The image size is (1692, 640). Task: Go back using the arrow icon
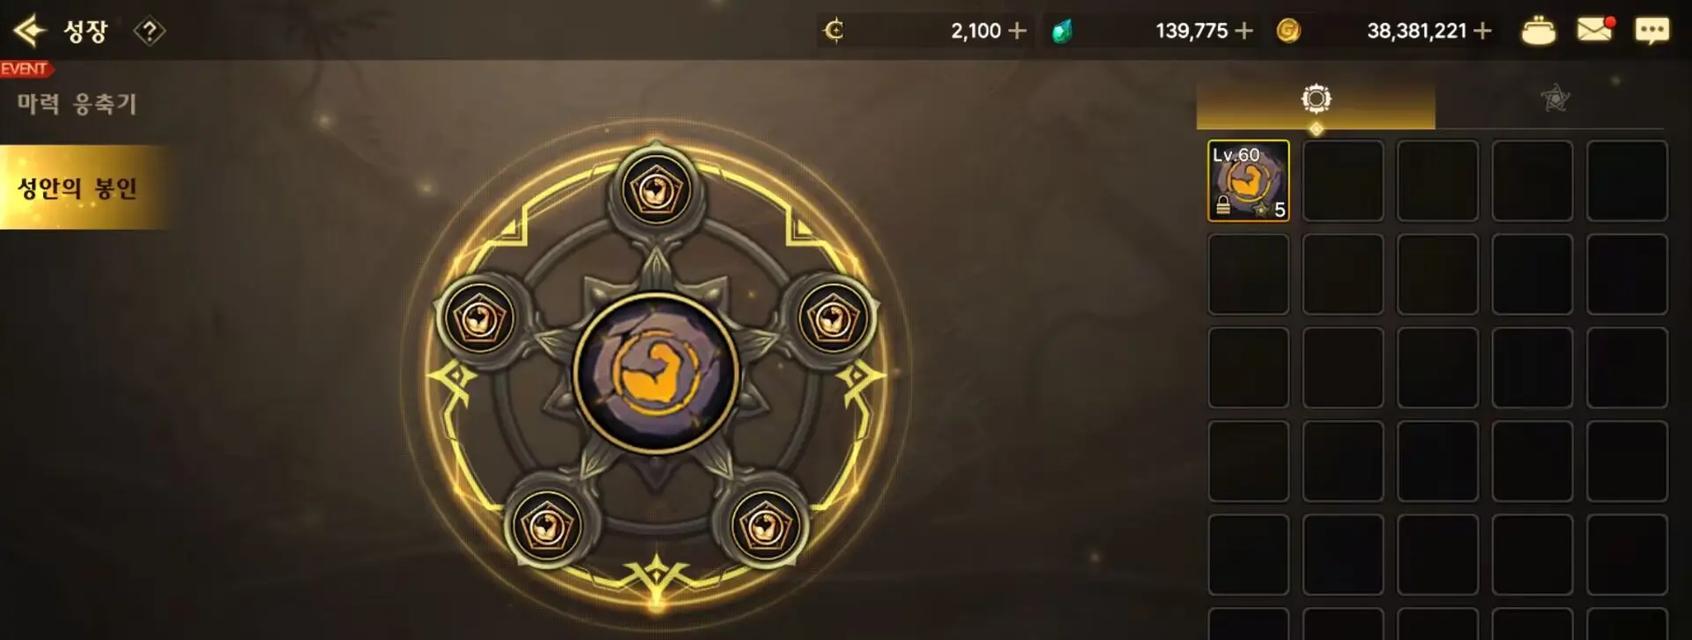tap(30, 31)
